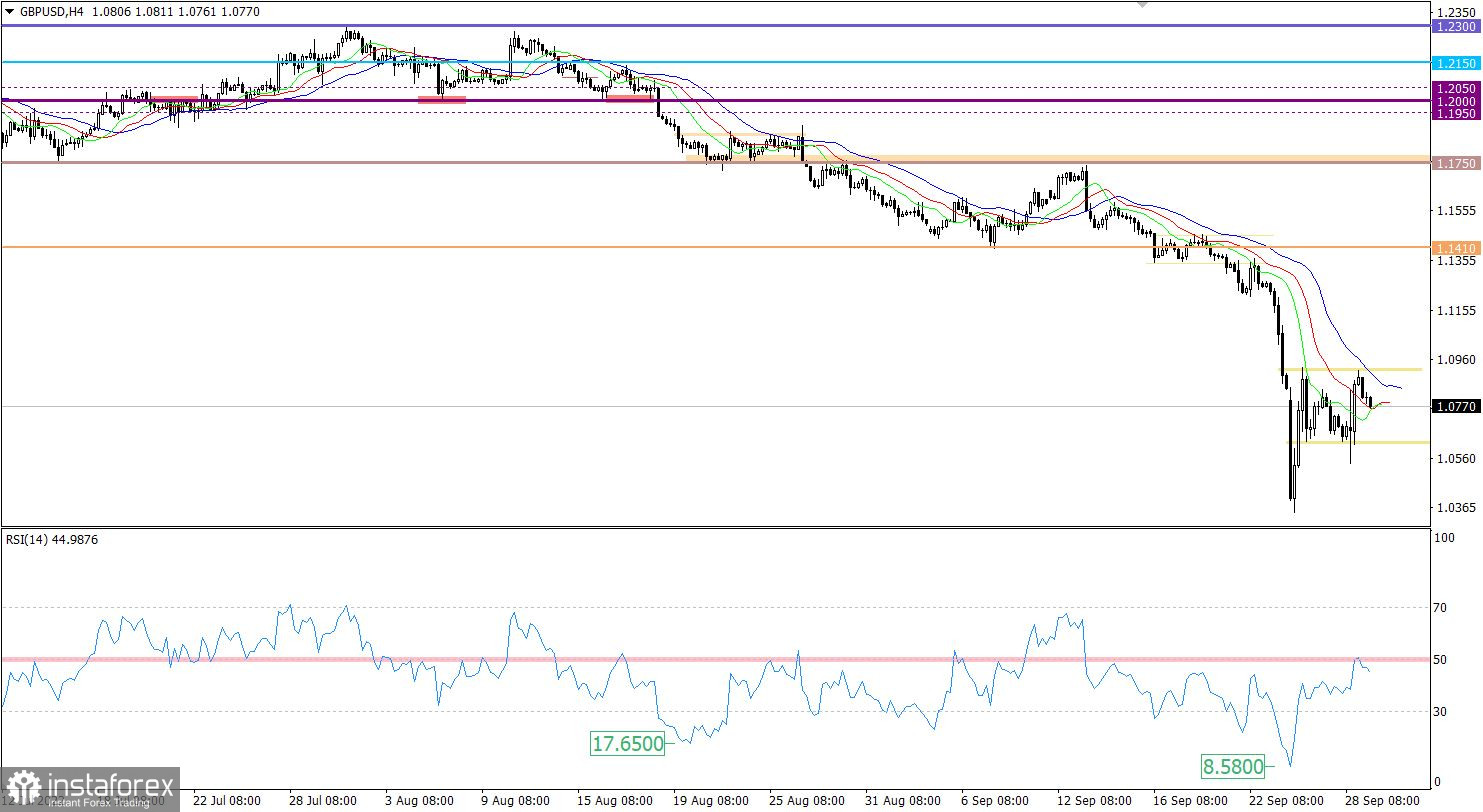
Task: Click the 9 Aug 08:00 time label
Action: (x=514, y=801)
